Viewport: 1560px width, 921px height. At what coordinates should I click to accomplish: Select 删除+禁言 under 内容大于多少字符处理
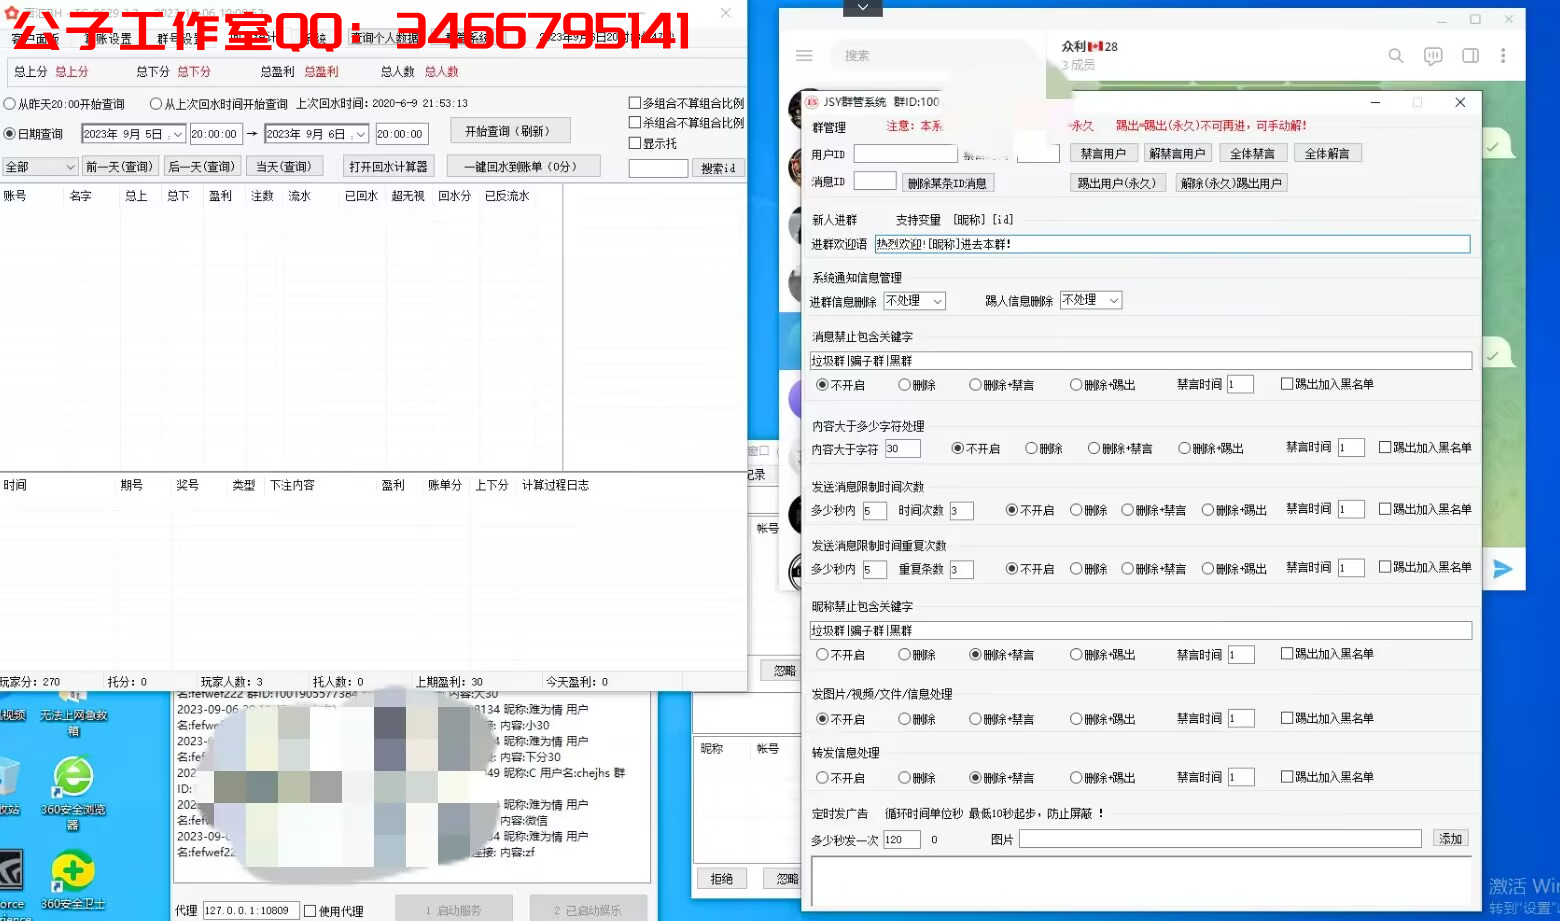1094,449
